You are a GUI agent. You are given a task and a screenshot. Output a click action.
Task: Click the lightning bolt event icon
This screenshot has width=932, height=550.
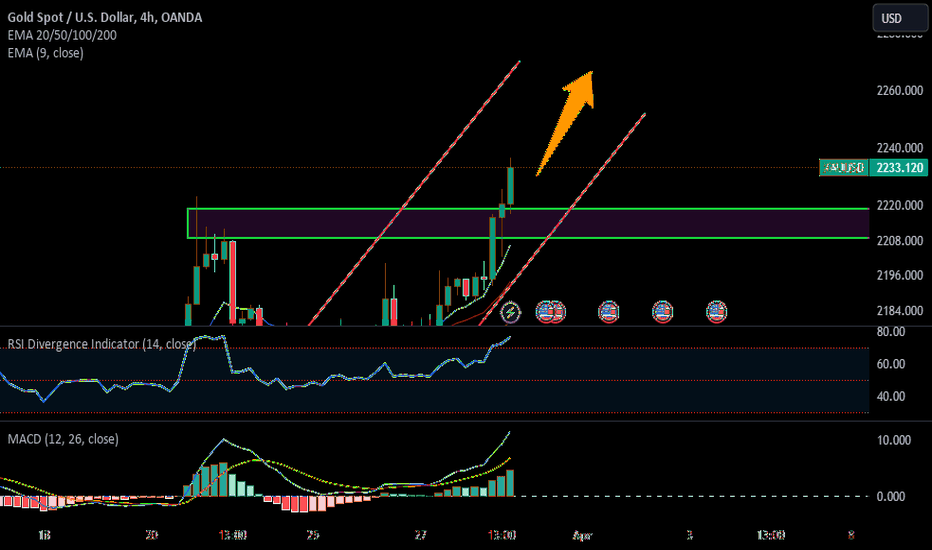[510, 312]
